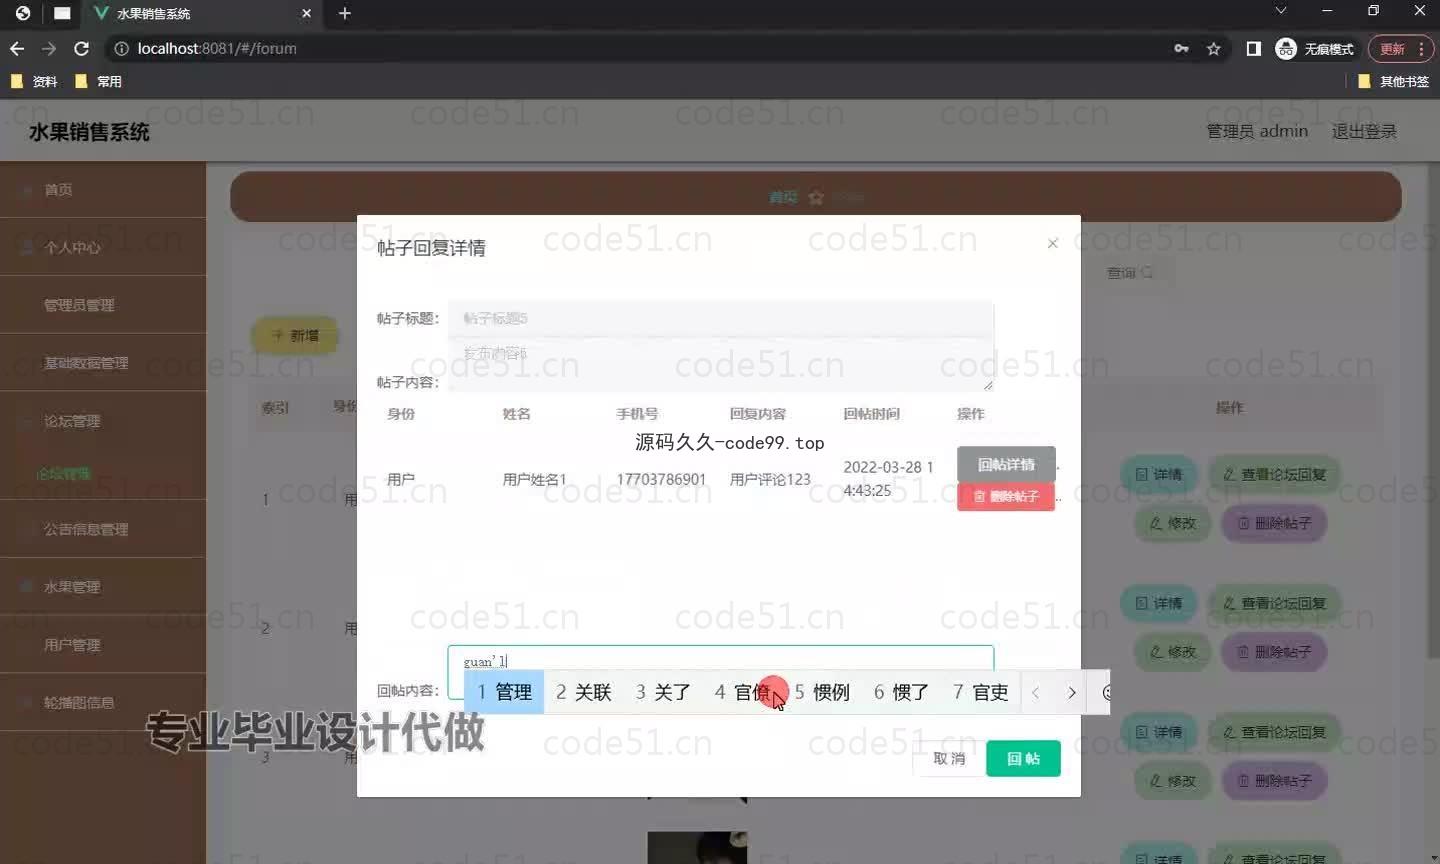Bookmark page with star icon
Screen dimensions: 1440x864
coord(1214,48)
